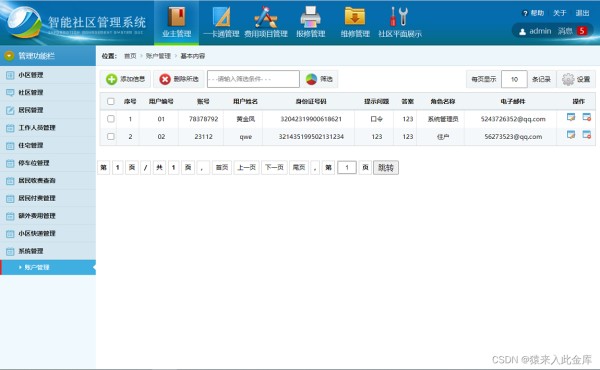Image resolution: width=600 pixels, height=370 pixels.
Task: Click the 身份证号码 column header
Action: [x=311, y=101]
